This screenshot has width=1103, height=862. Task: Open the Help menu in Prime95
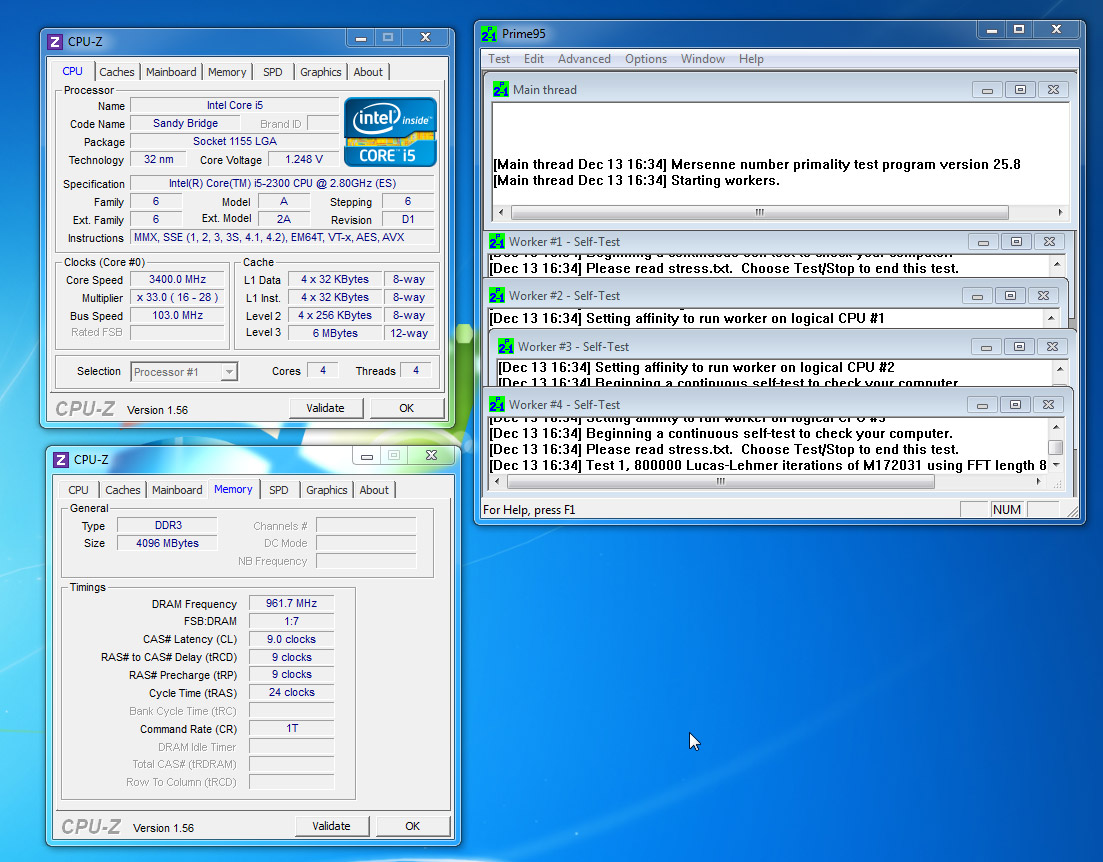[751, 59]
